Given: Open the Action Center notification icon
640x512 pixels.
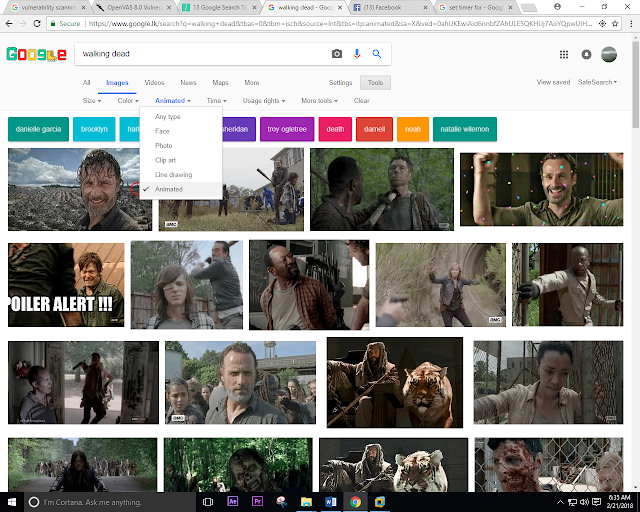Looking at the screenshot, I should click(x=596, y=502).
